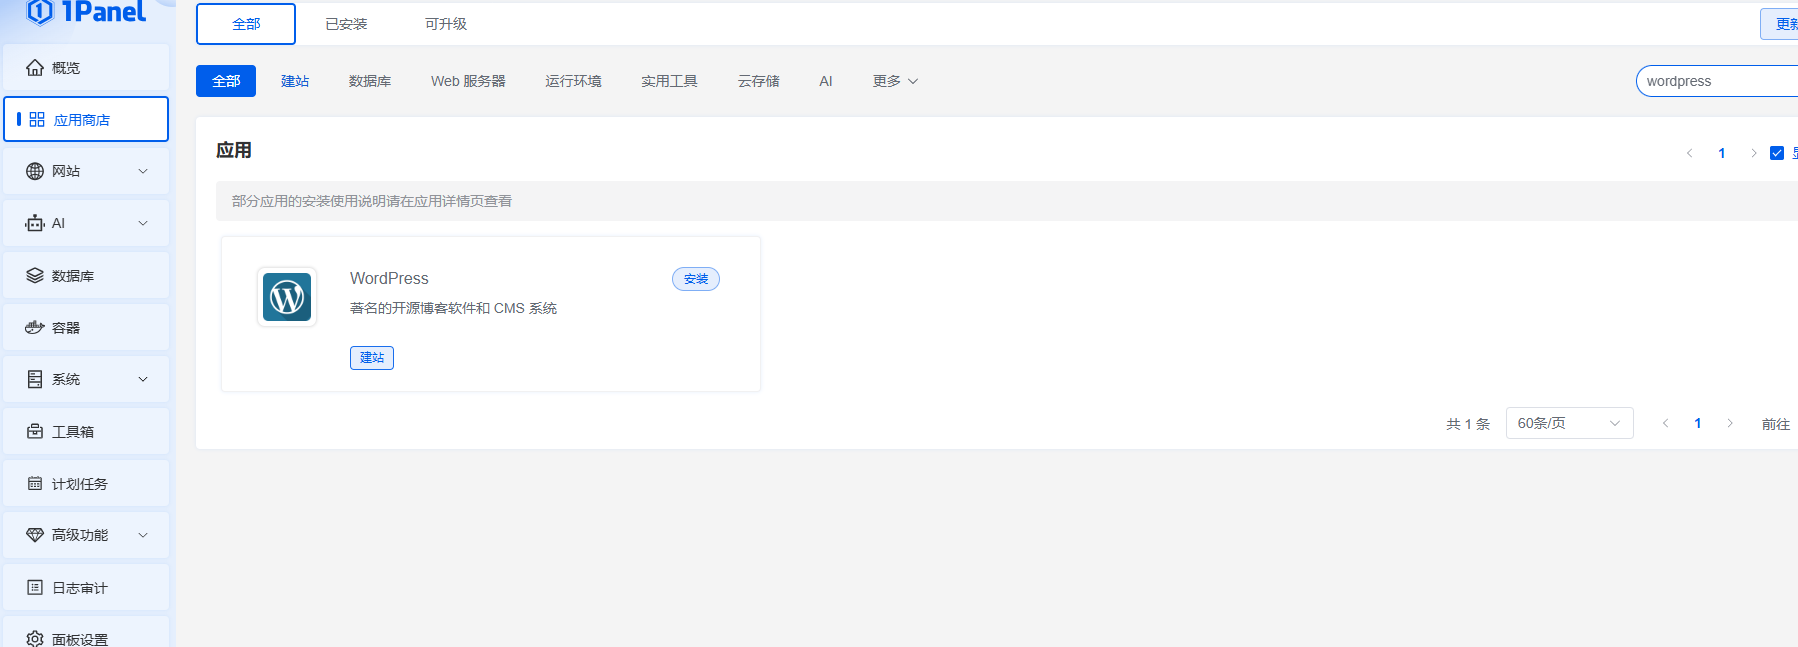Select the 建站 category filter
The image size is (1798, 647).
click(x=295, y=81)
